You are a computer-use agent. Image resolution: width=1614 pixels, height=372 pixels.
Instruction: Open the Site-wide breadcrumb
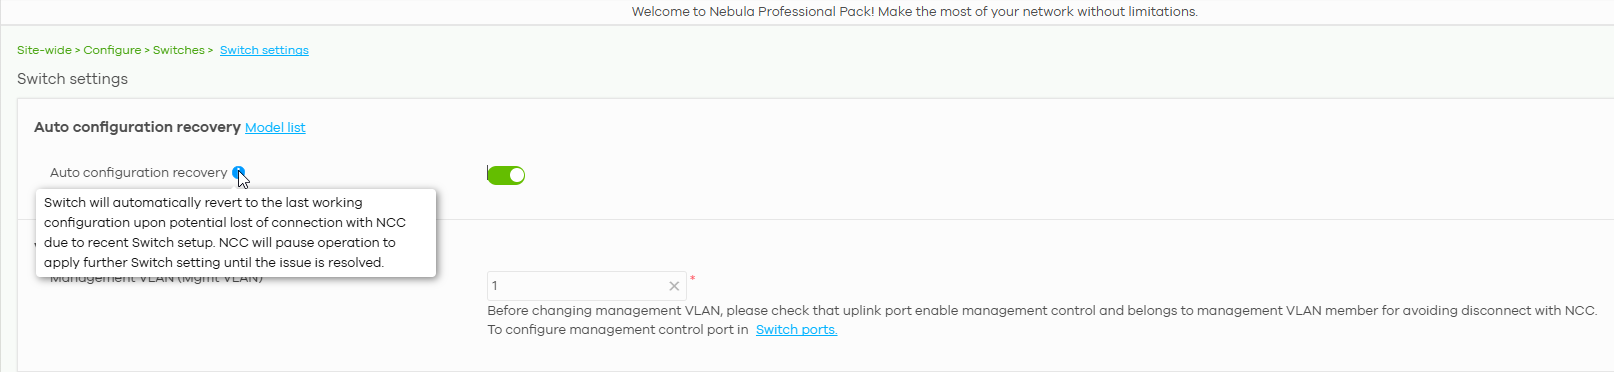44,50
